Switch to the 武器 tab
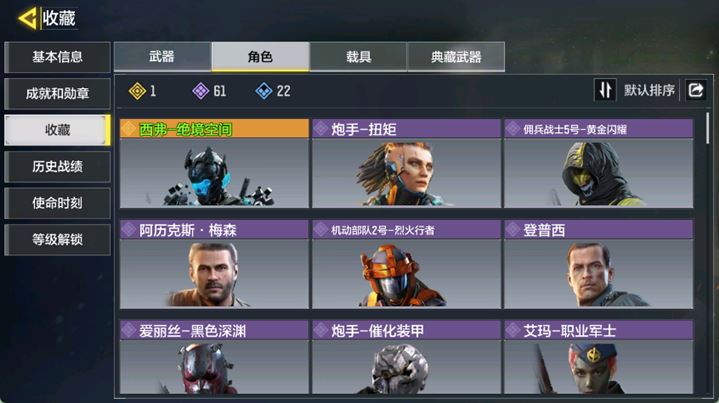This screenshot has width=719, height=403. (x=162, y=57)
